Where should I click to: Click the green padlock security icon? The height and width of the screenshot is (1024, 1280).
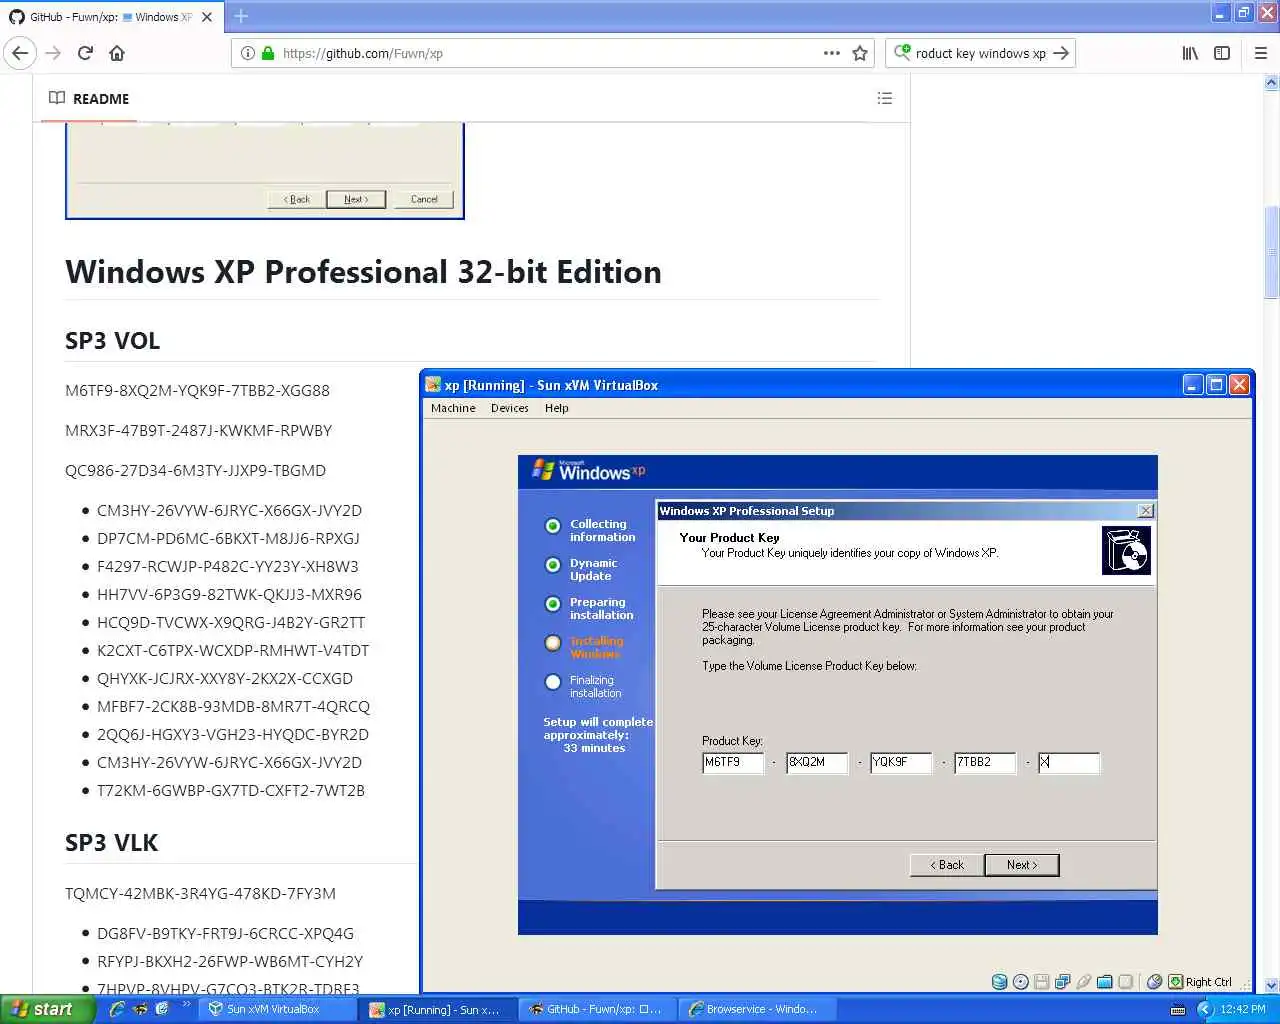coord(268,53)
